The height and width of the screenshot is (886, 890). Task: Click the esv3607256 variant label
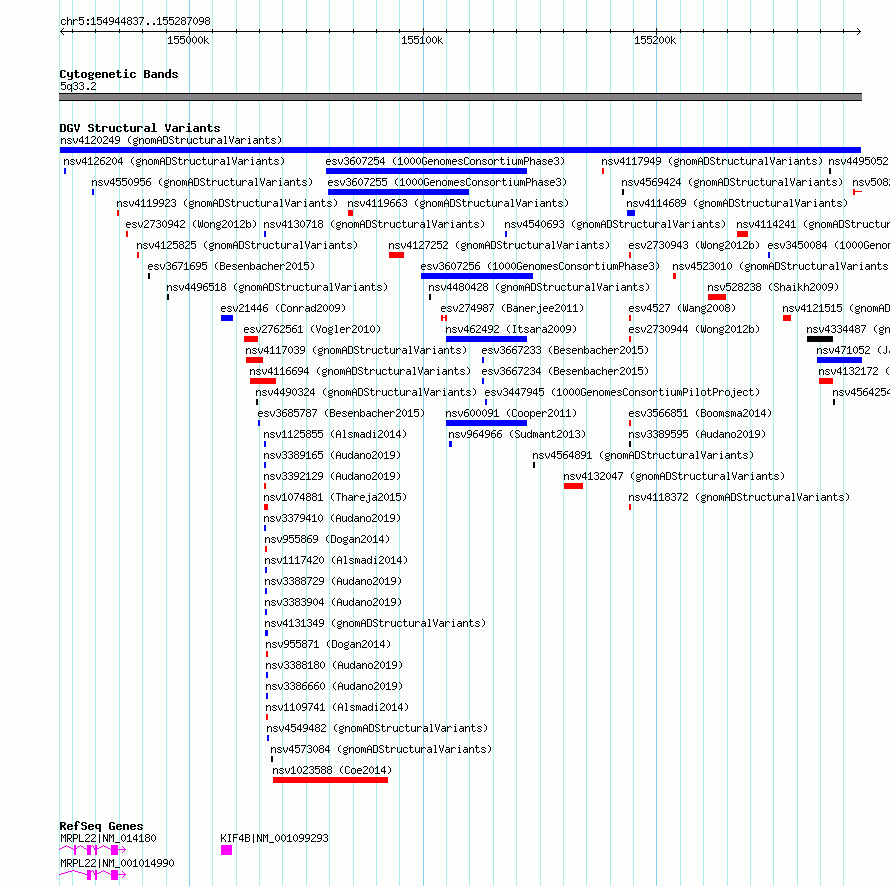click(540, 266)
